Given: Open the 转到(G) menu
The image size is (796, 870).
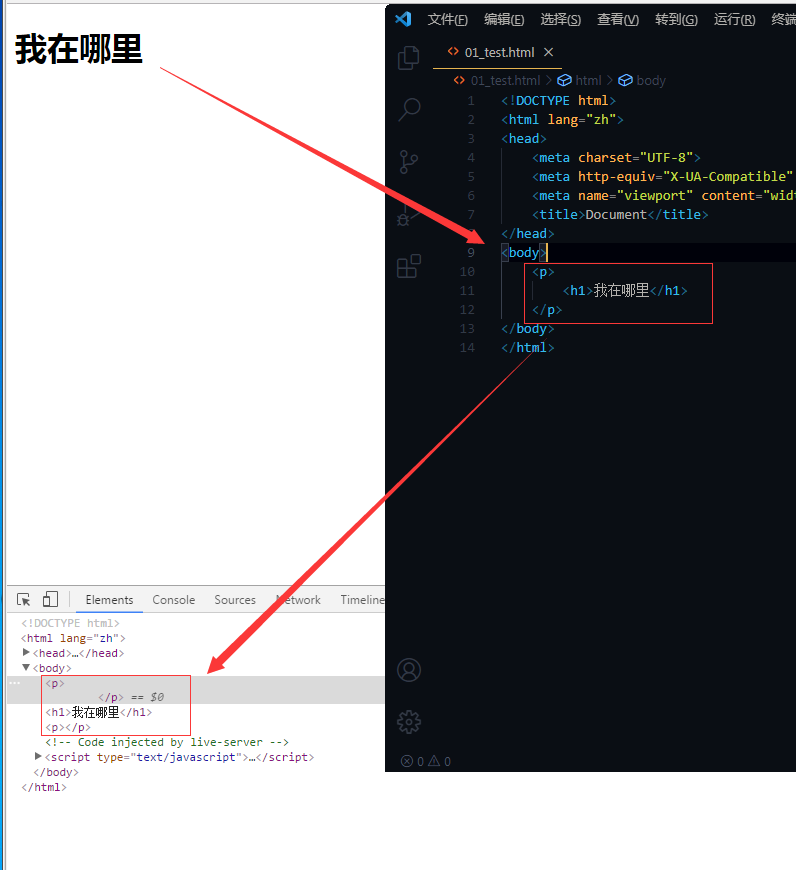Looking at the screenshot, I should pyautogui.click(x=676, y=20).
